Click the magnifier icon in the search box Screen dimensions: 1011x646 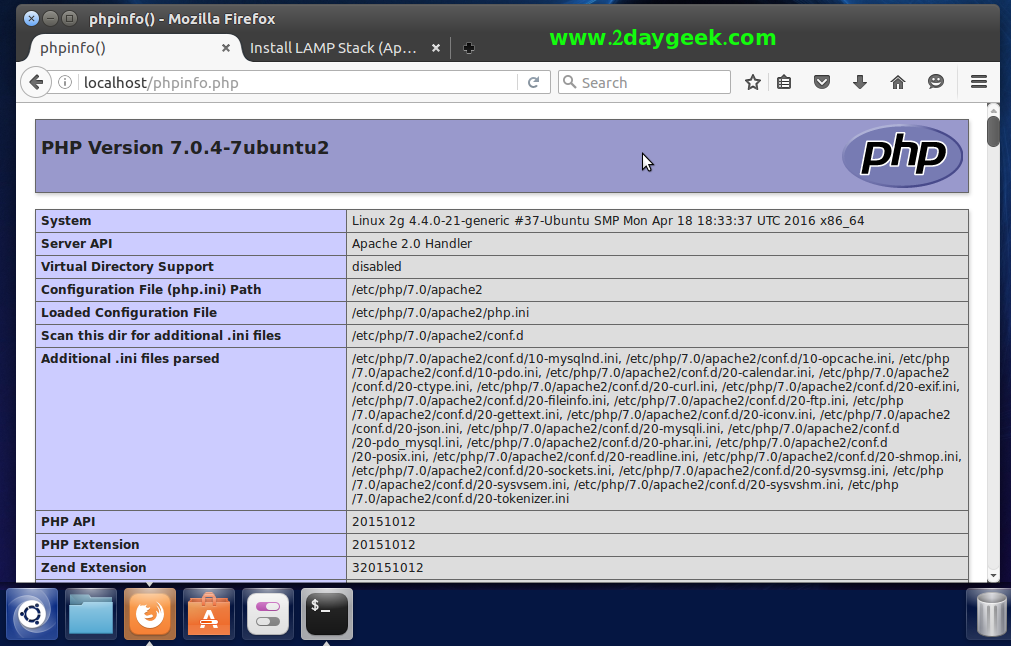[x=569, y=82]
